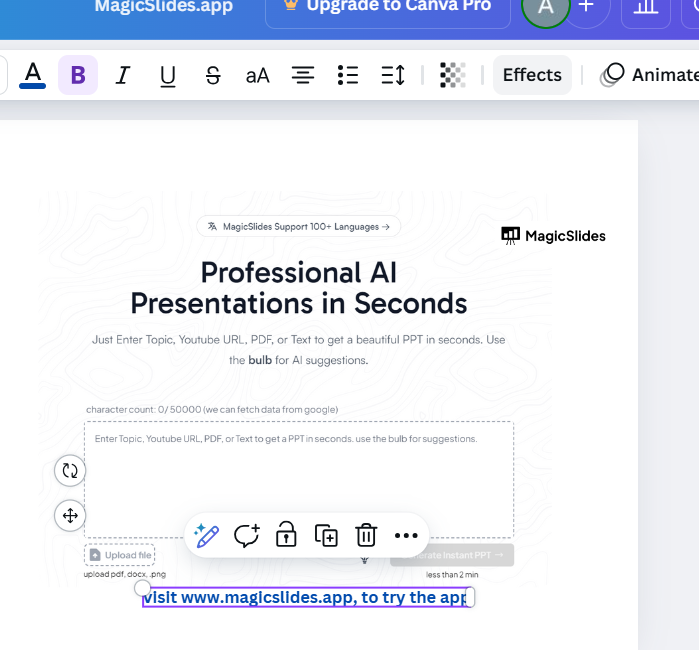Open the text color picker
Screen dimensions: 699x650
coord(33,75)
